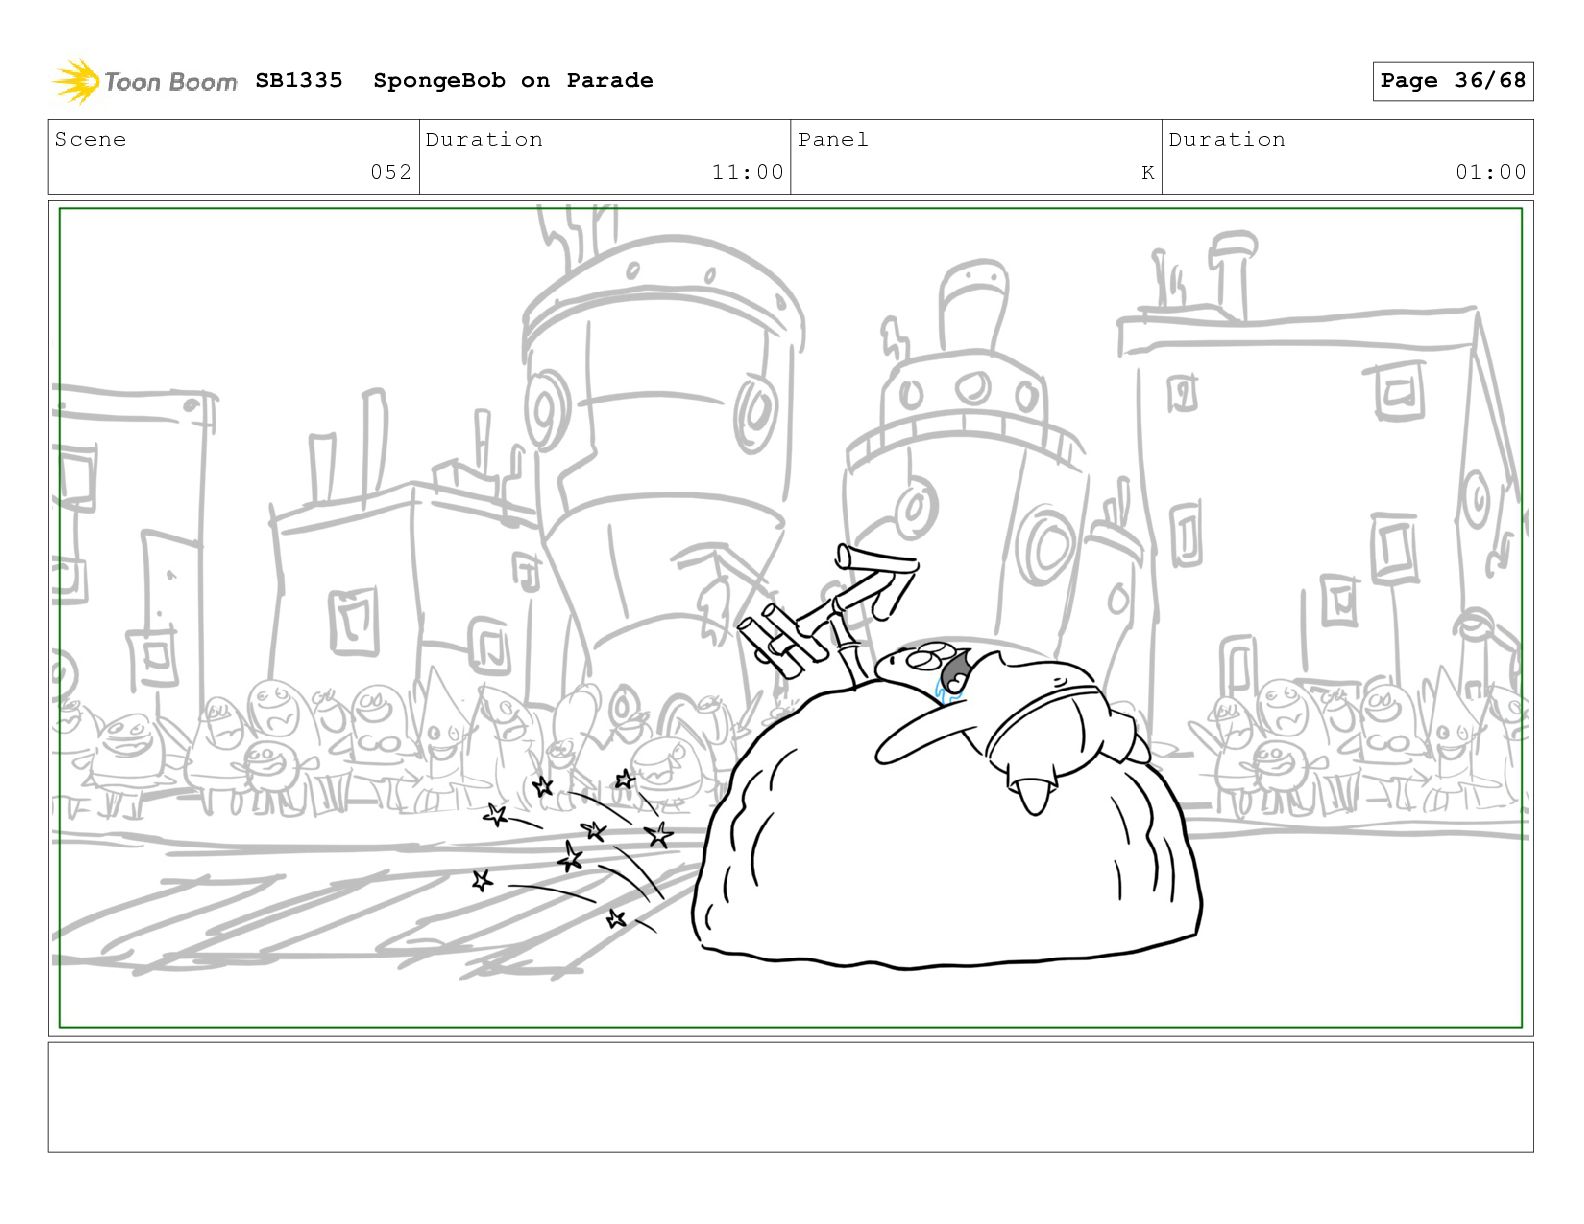Select the title text 'SpongeBob on Parade'
The image size is (1584, 1224).
pos(513,80)
